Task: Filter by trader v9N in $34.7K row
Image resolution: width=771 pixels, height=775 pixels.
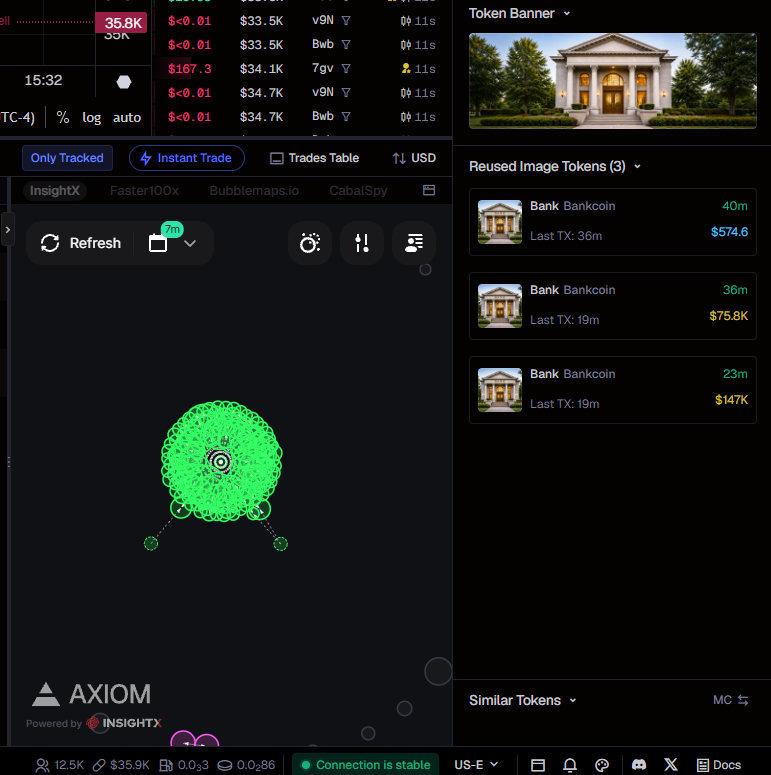Action: coord(346,92)
